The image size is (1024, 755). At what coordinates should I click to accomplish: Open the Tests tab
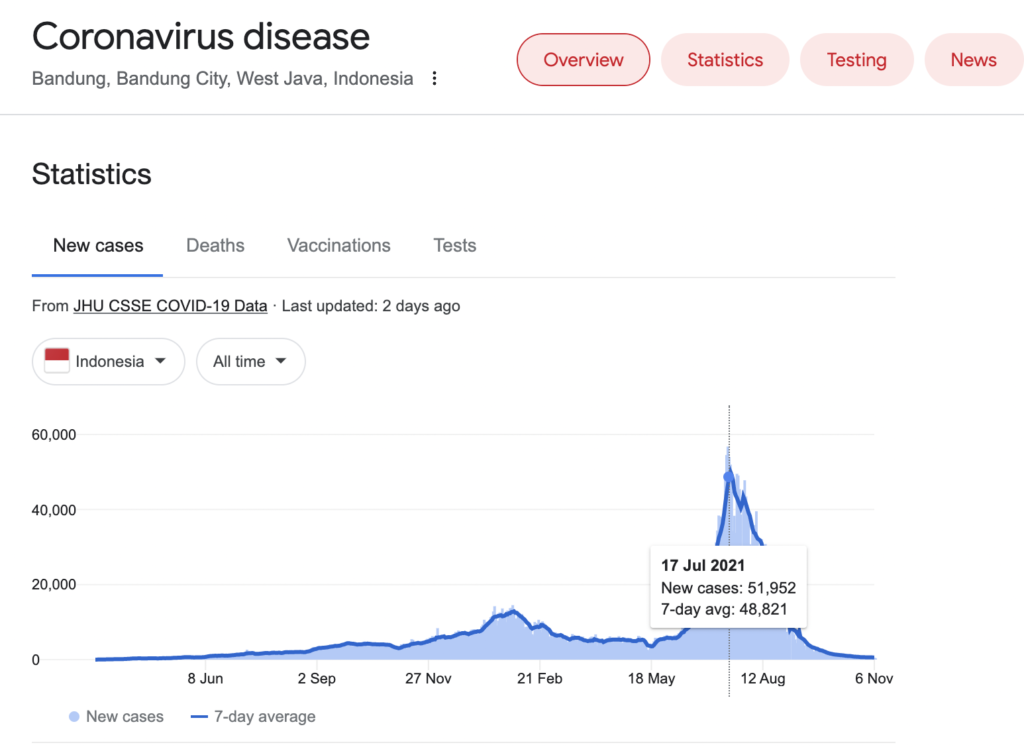(454, 245)
